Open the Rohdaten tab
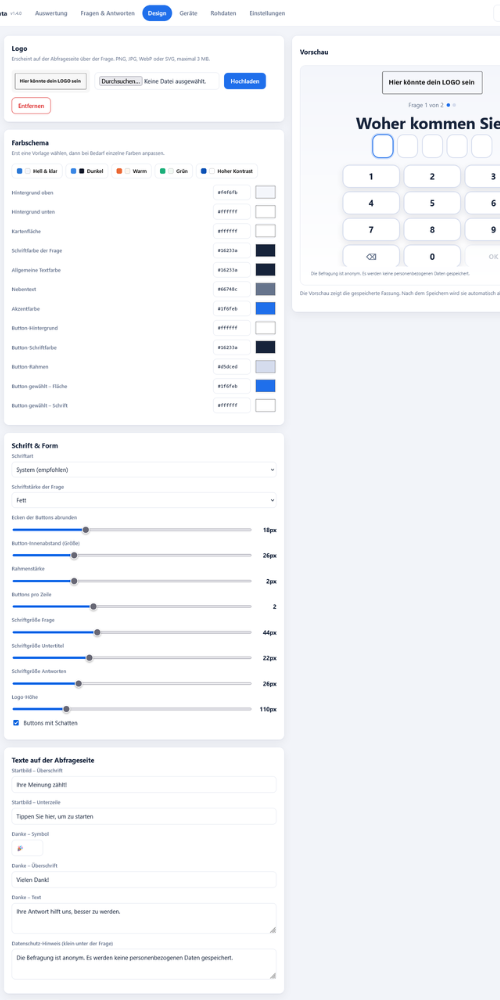 click(223, 13)
